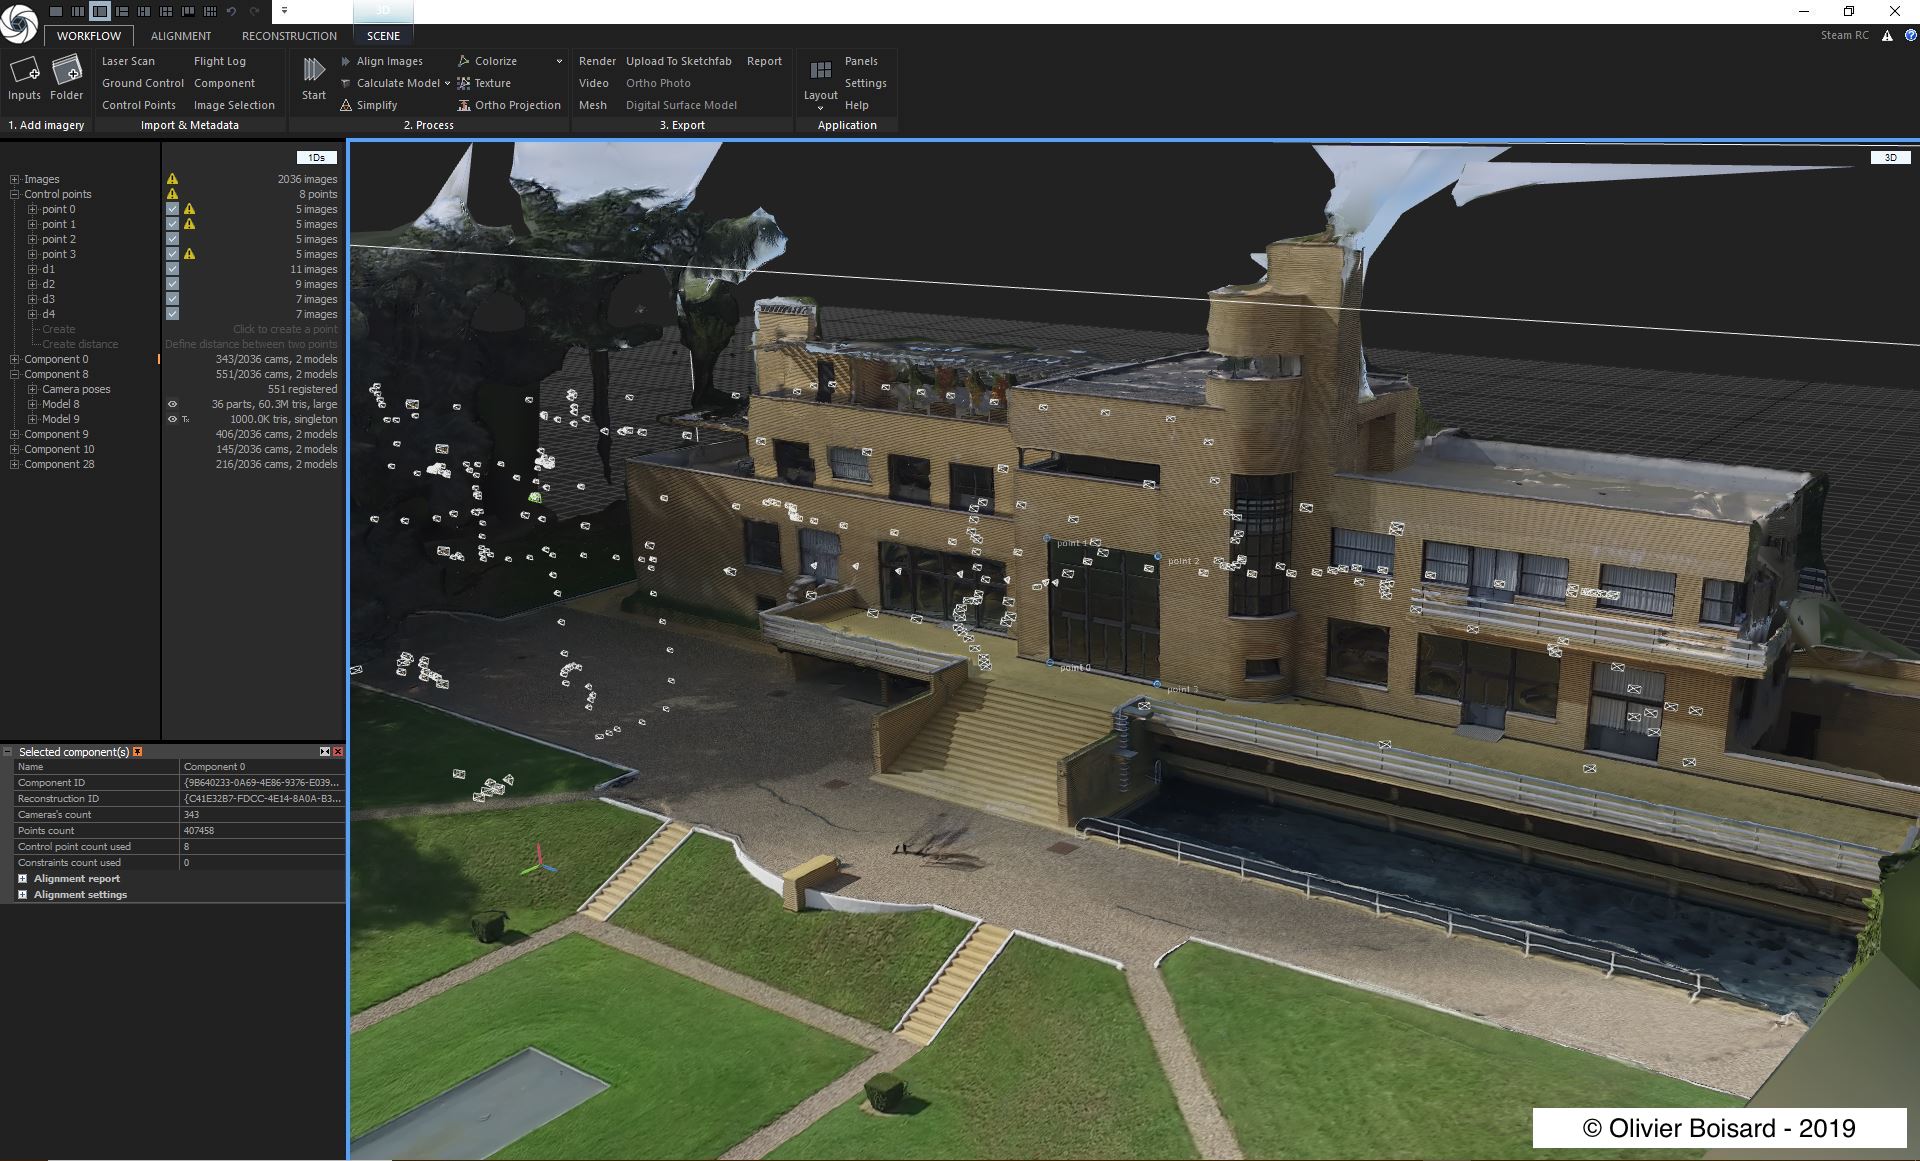Screen dimensions: 1920x1161
Task: Click the warning icon in point 3 row
Action: tap(190, 254)
